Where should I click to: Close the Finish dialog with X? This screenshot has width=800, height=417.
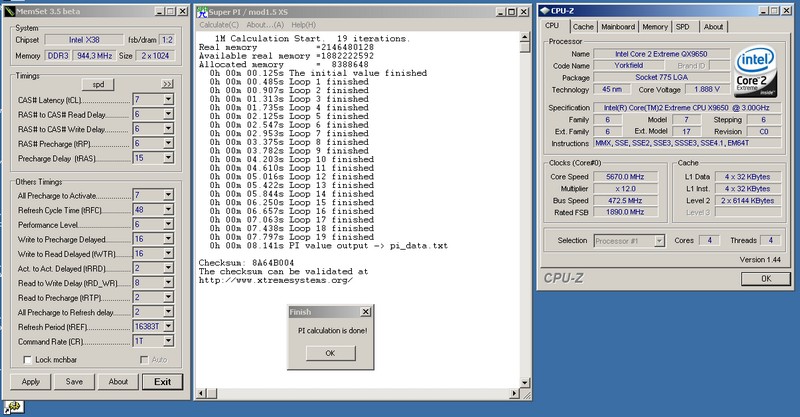point(366,312)
